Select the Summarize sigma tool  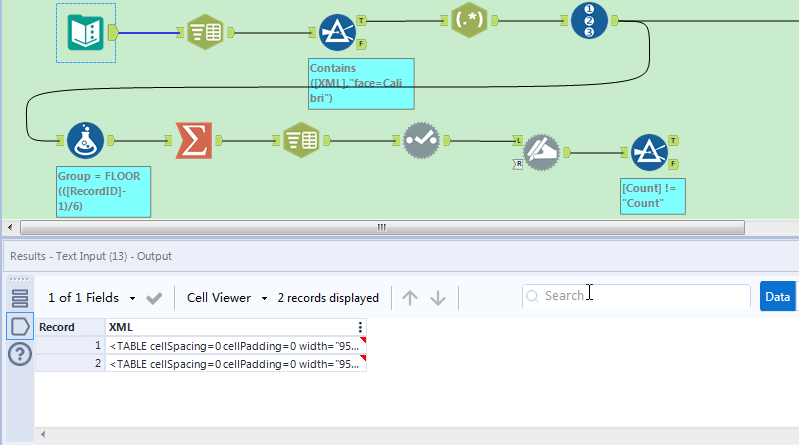coord(194,140)
